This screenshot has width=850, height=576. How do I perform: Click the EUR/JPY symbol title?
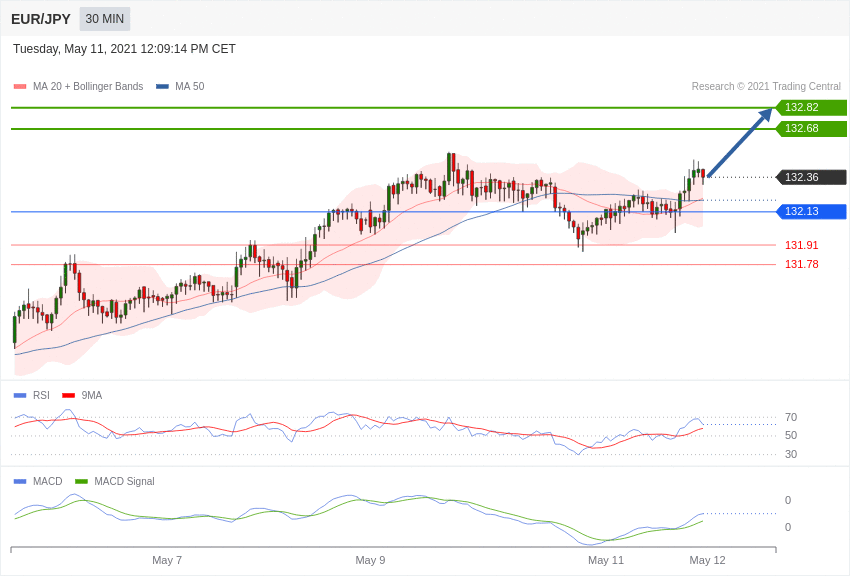pos(41,19)
